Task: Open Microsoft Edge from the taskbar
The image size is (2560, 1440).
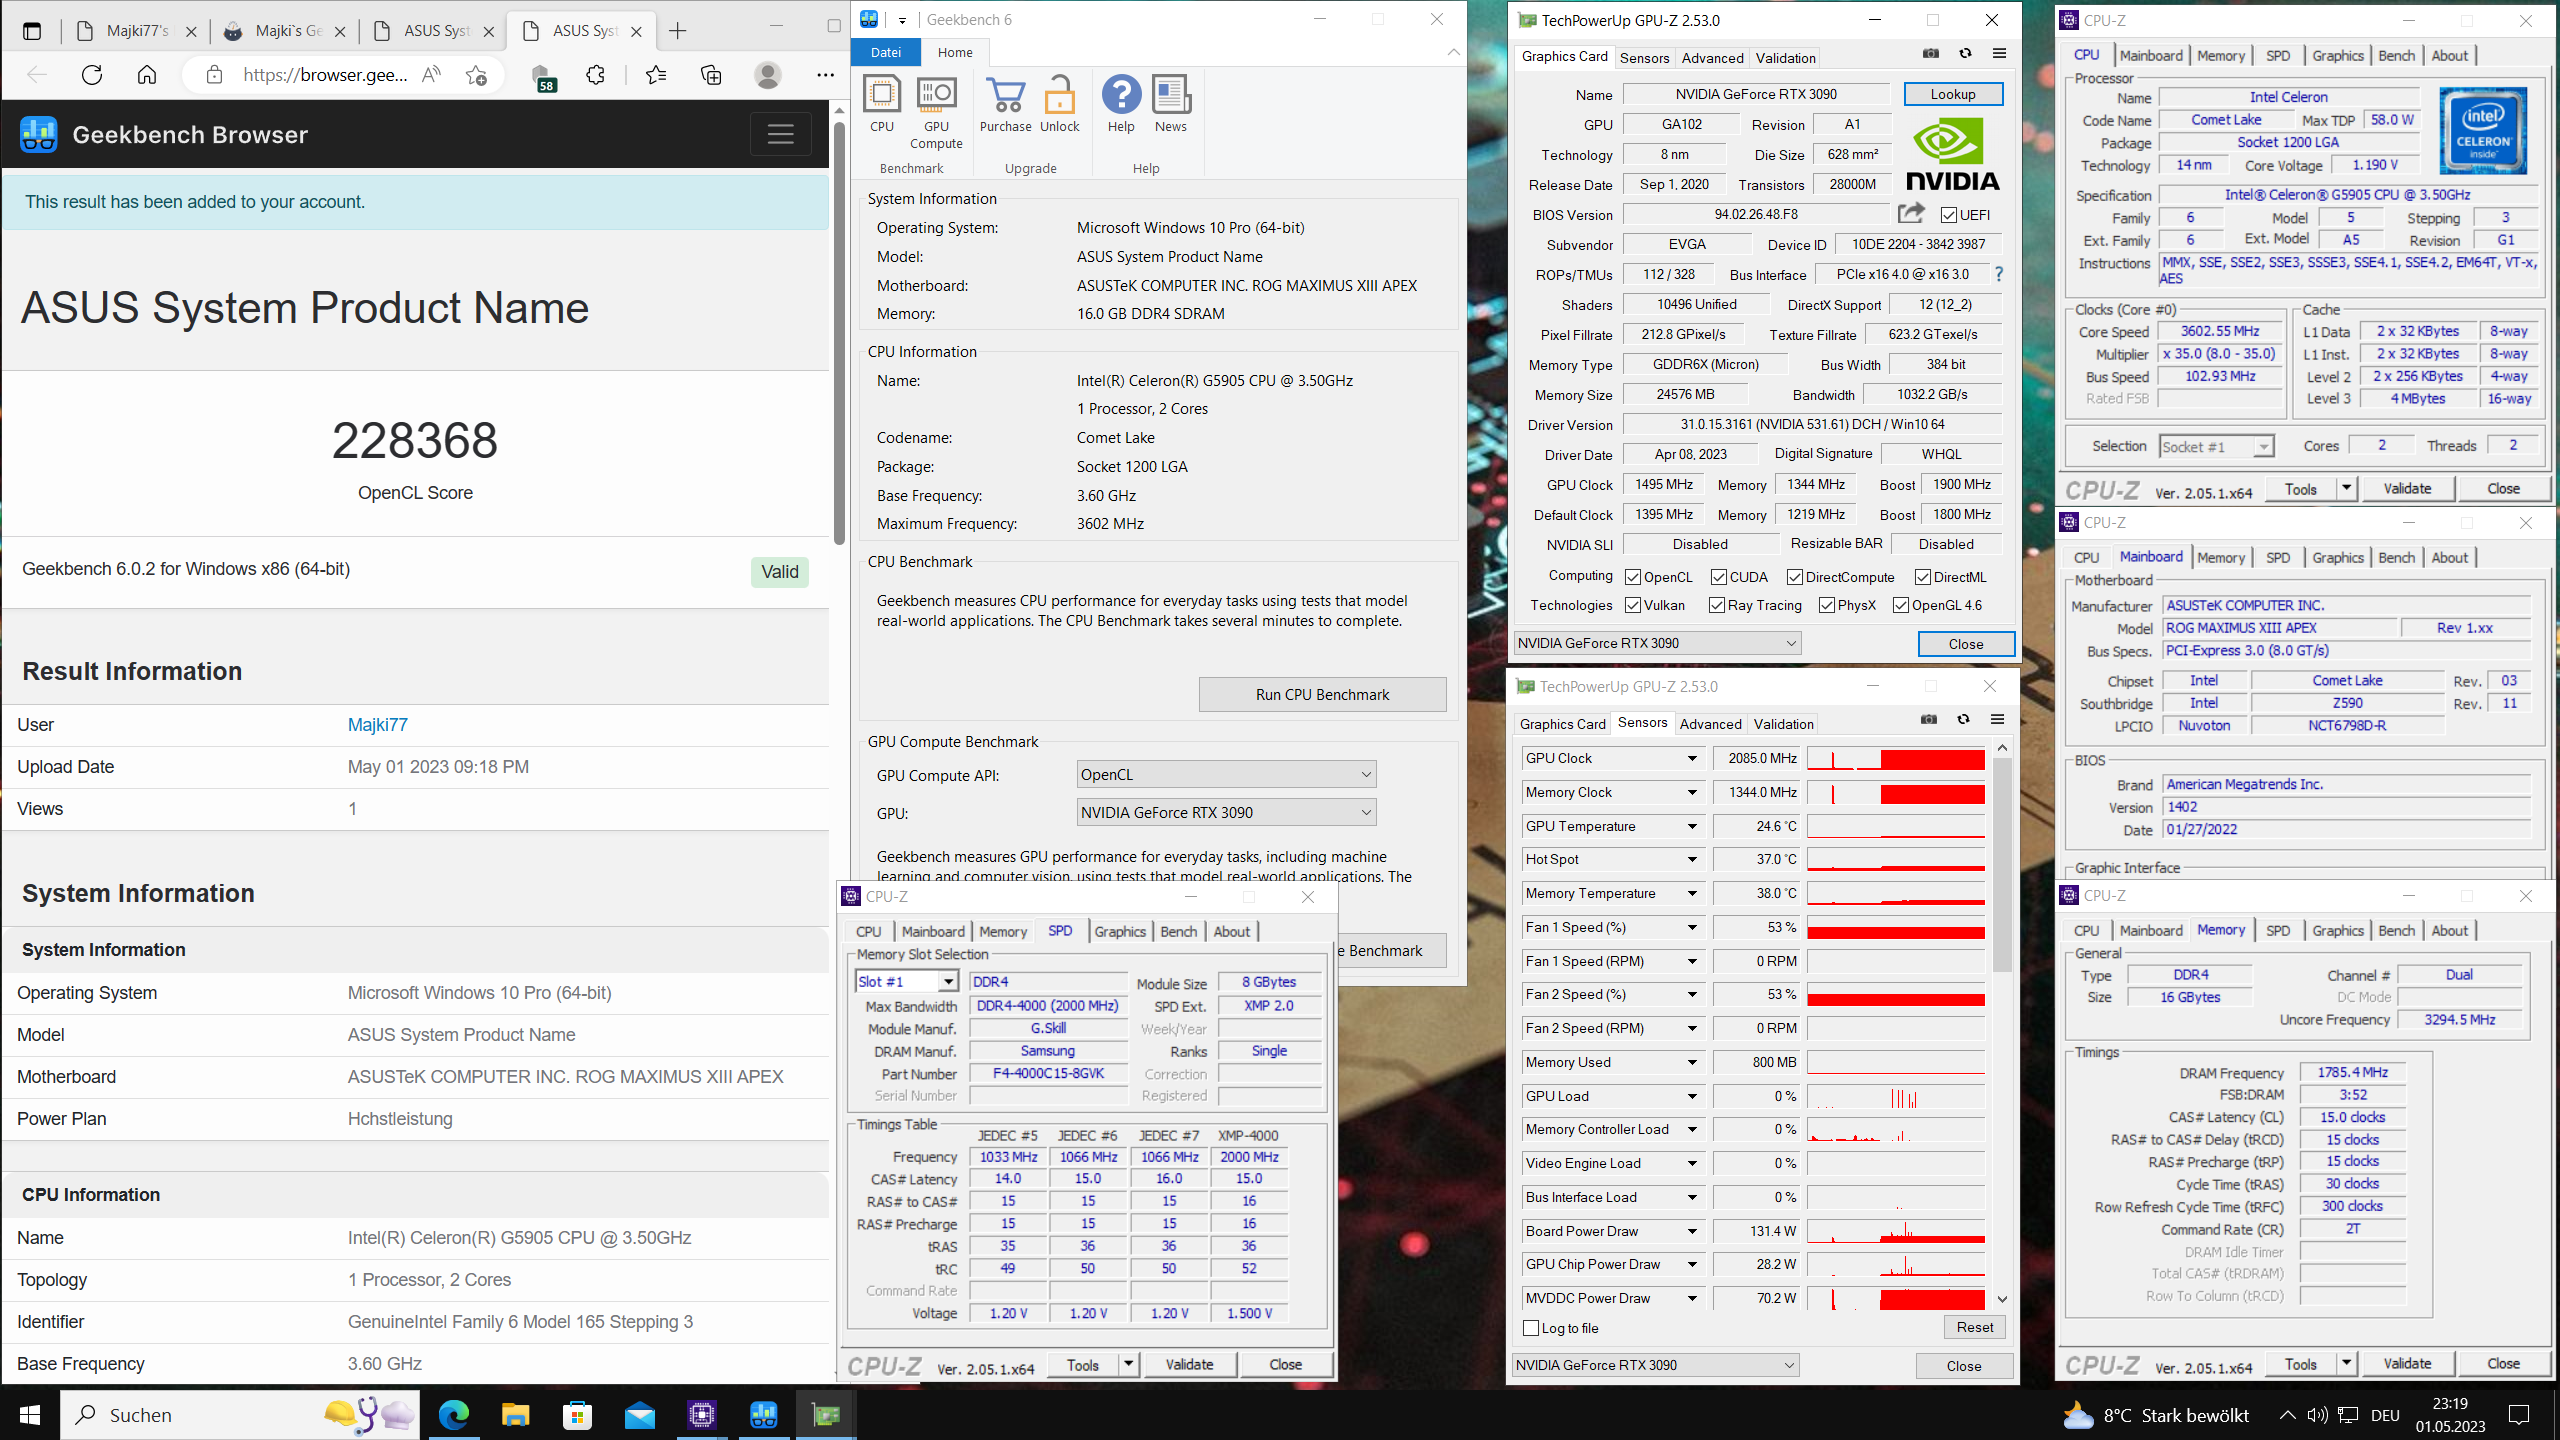Action: click(453, 1414)
